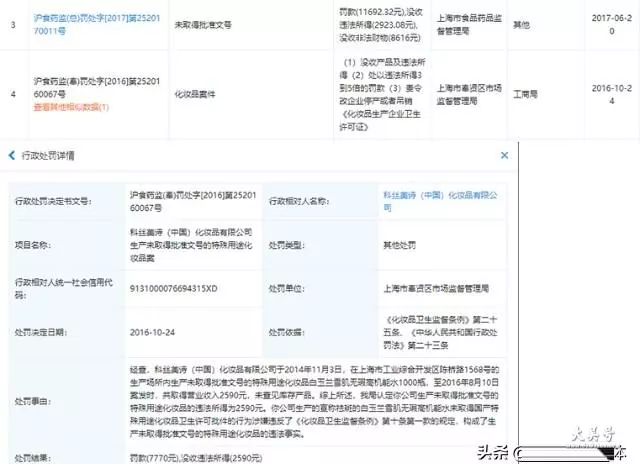
Task: Click 上海市奉贤区市场监督管理局 in row 4 of table
Action: point(469,94)
